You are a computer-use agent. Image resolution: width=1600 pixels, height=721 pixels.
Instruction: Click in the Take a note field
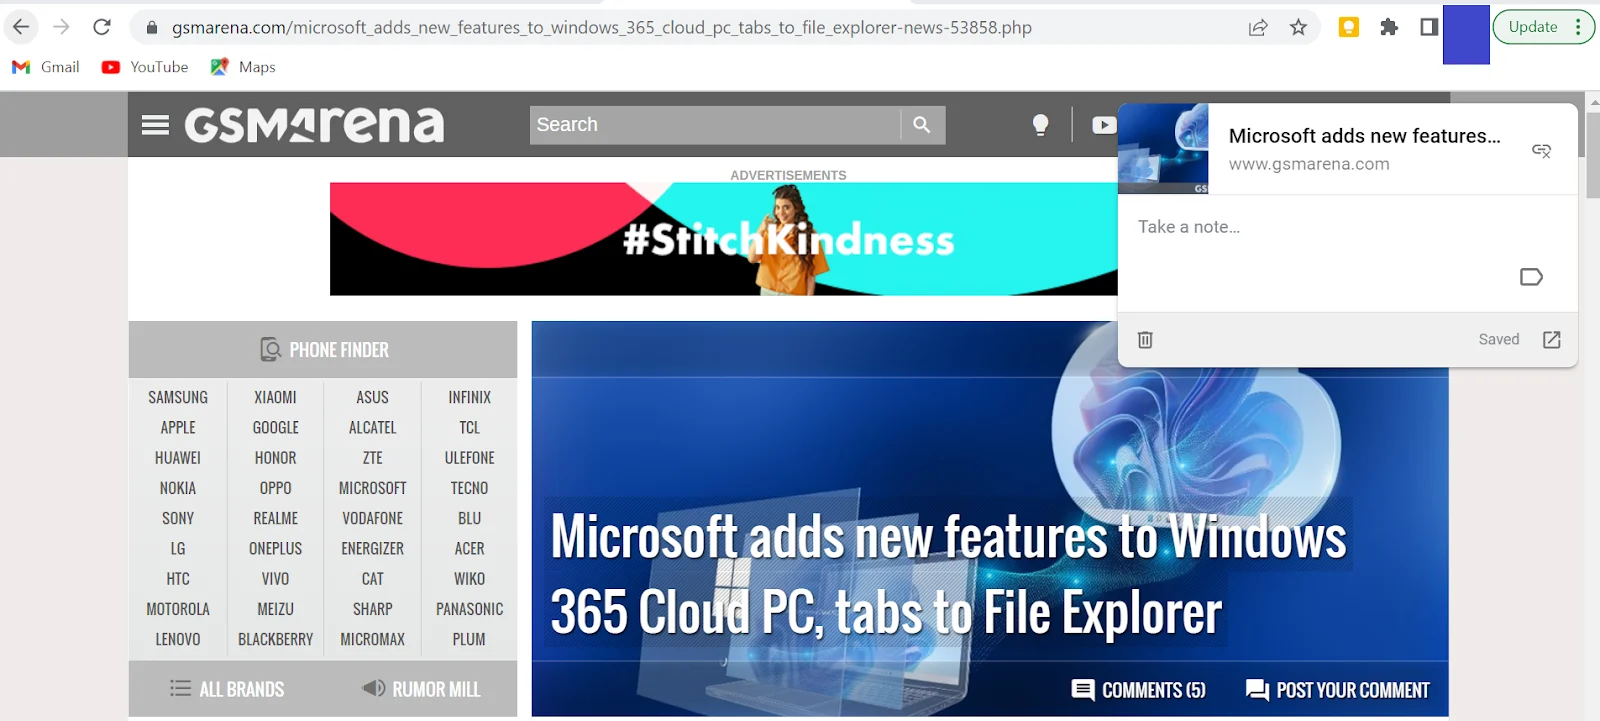point(1320,227)
